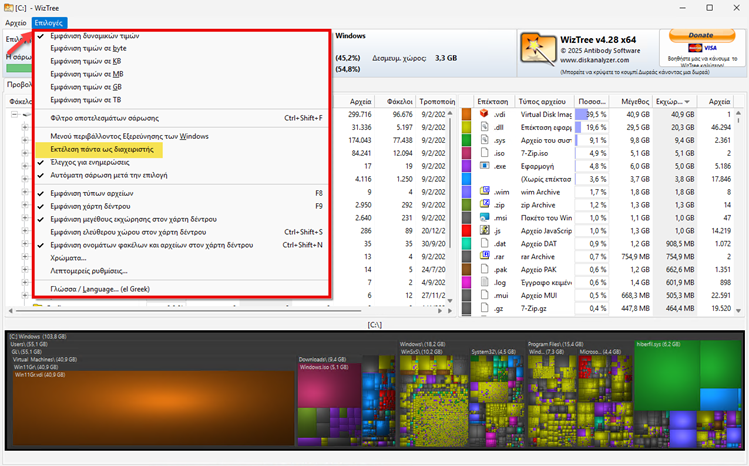Screen dimensions: 749x466
Task: Toggle 'Εμφάνιση δυναμικών τιμών' option
Action: [89, 35]
